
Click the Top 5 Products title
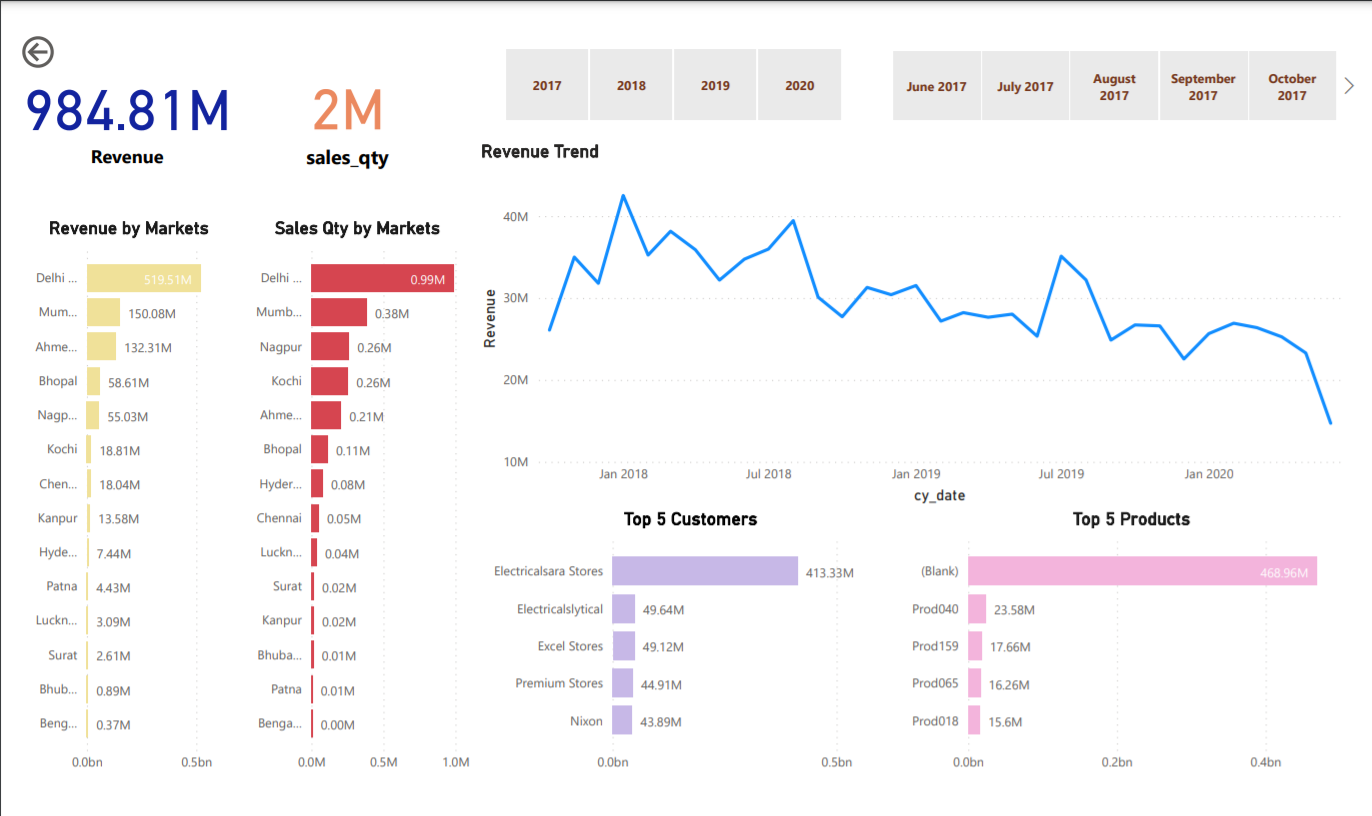pos(1131,519)
